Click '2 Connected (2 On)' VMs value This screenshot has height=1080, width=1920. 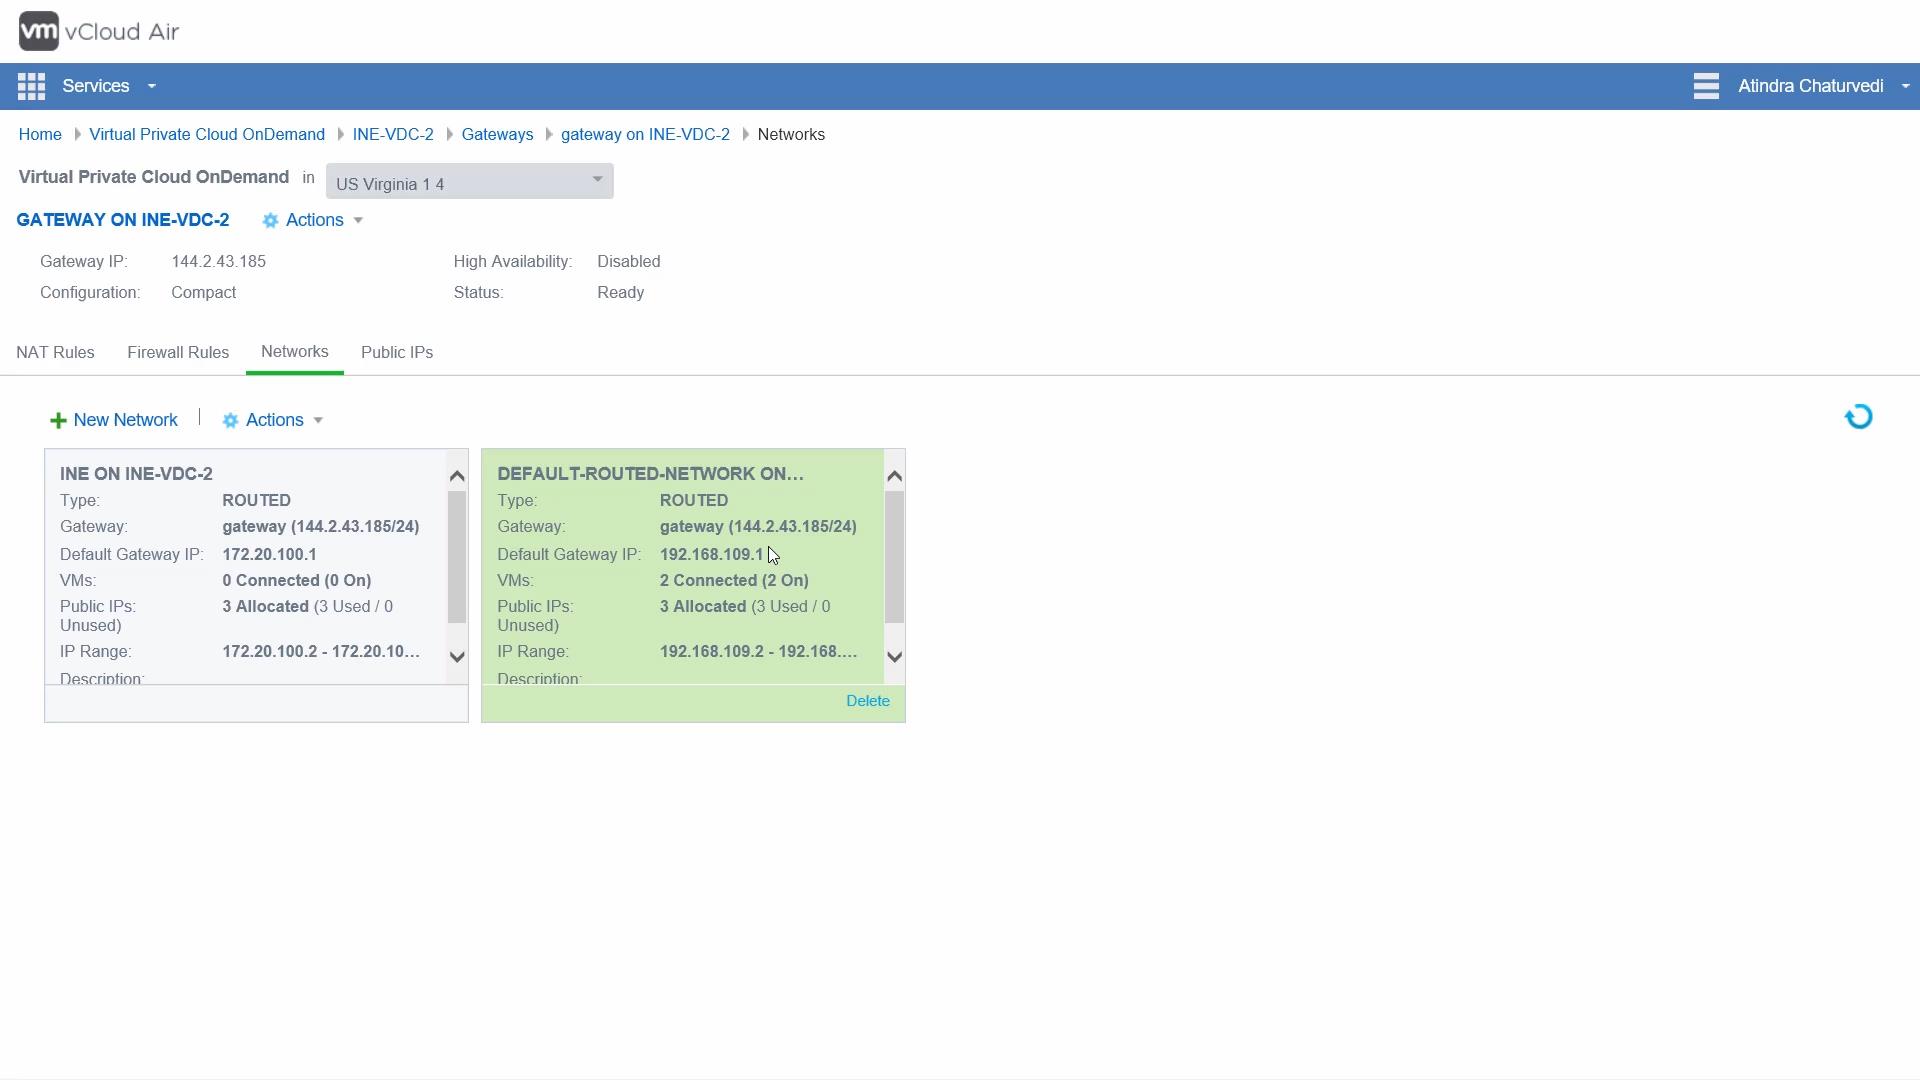click(x=734, y=581)
